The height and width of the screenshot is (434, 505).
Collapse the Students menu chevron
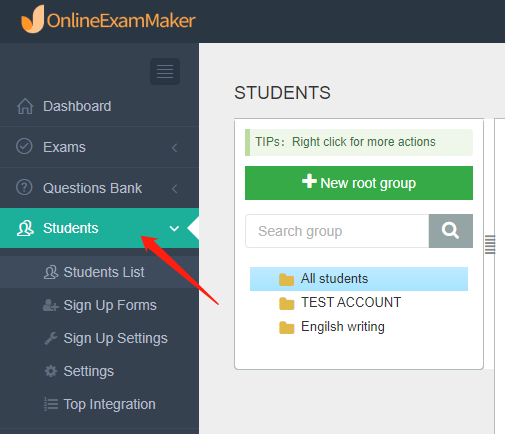click(x=174, y=229)
